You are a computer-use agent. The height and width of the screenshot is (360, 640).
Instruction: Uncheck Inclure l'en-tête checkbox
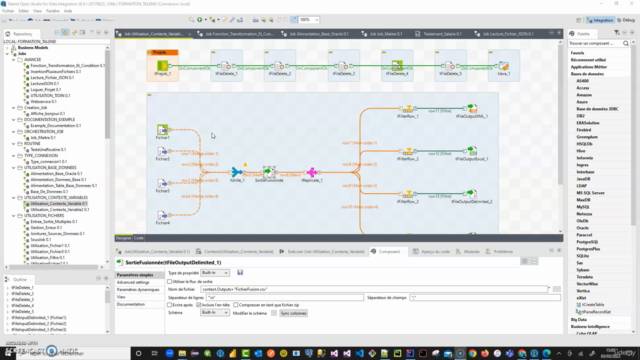tap(199, 305)
